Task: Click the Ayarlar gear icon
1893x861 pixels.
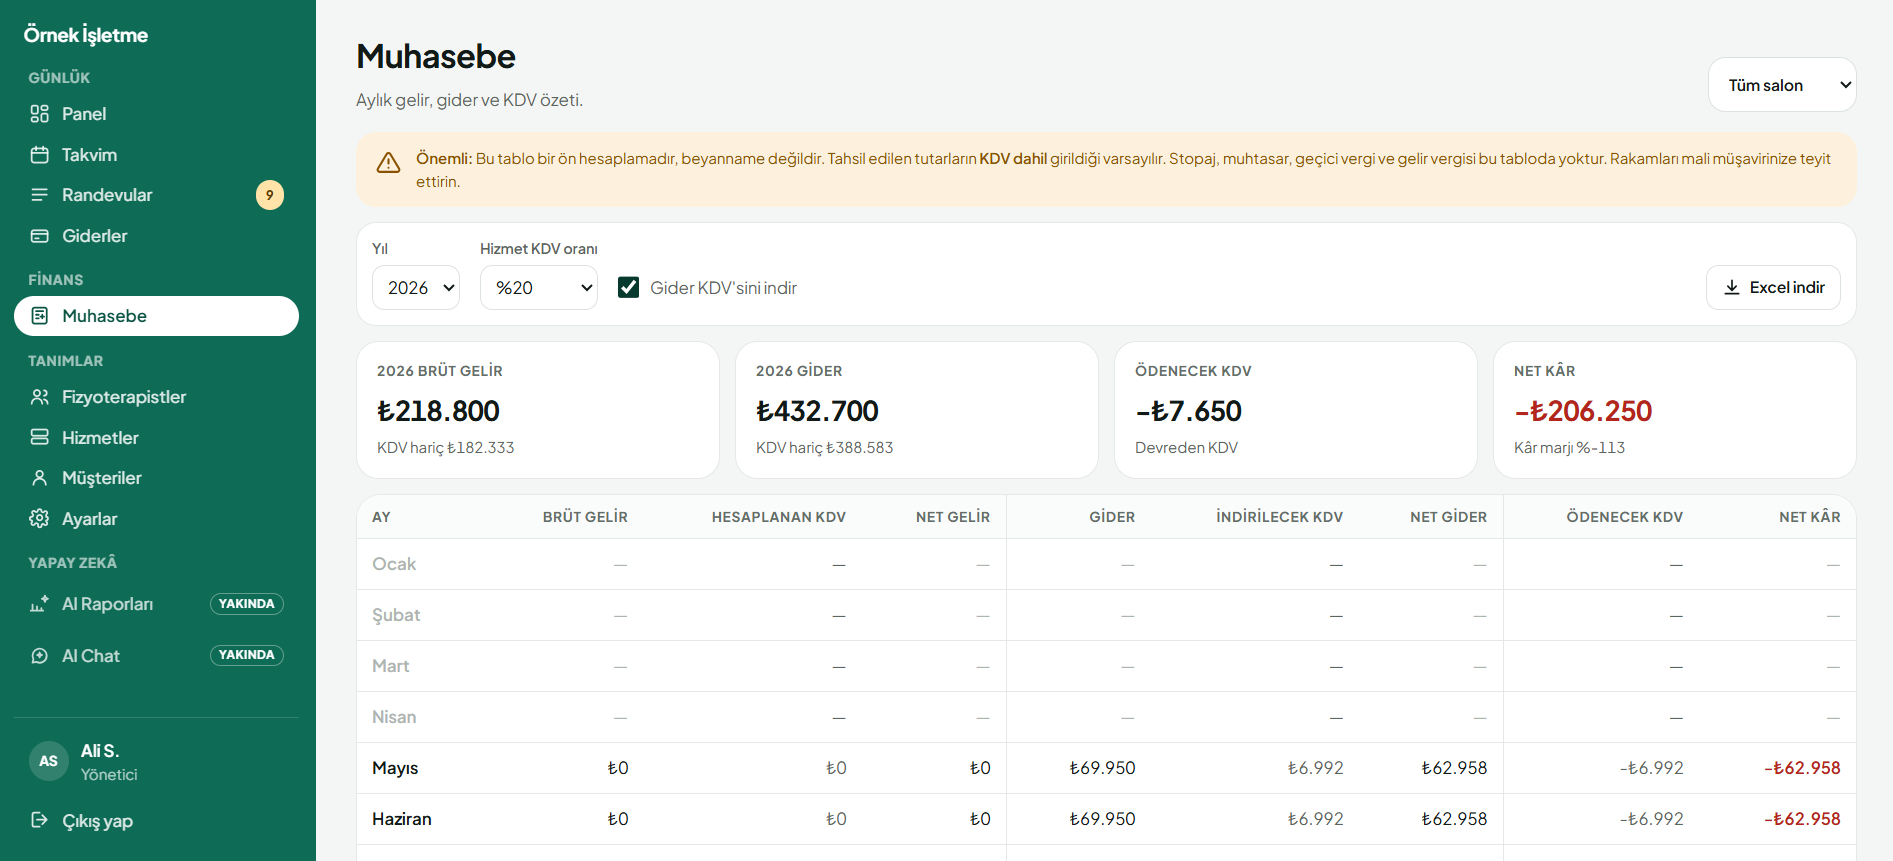Action: point(40,519)
